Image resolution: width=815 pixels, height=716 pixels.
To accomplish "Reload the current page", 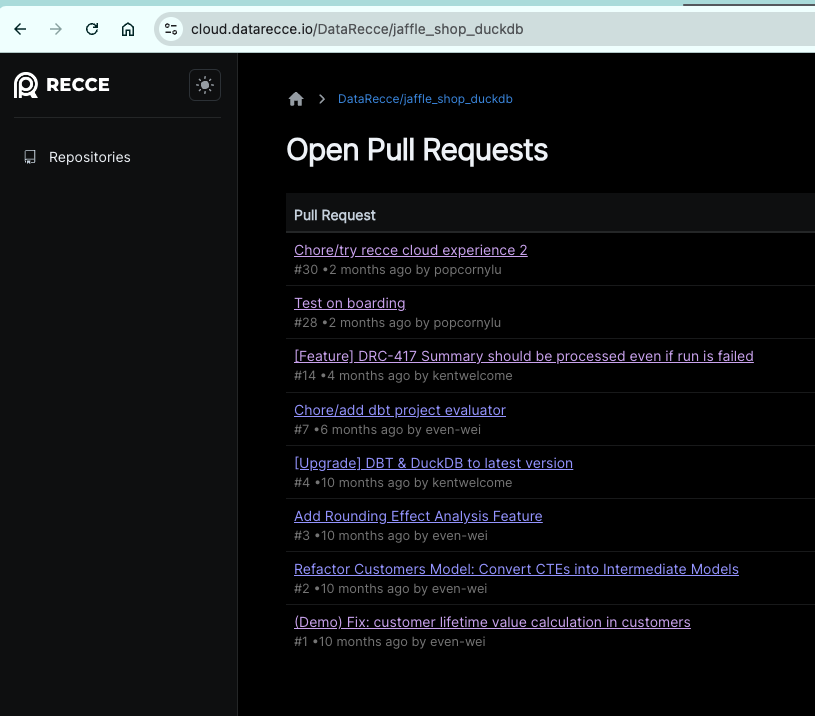I will coord(92,29).
